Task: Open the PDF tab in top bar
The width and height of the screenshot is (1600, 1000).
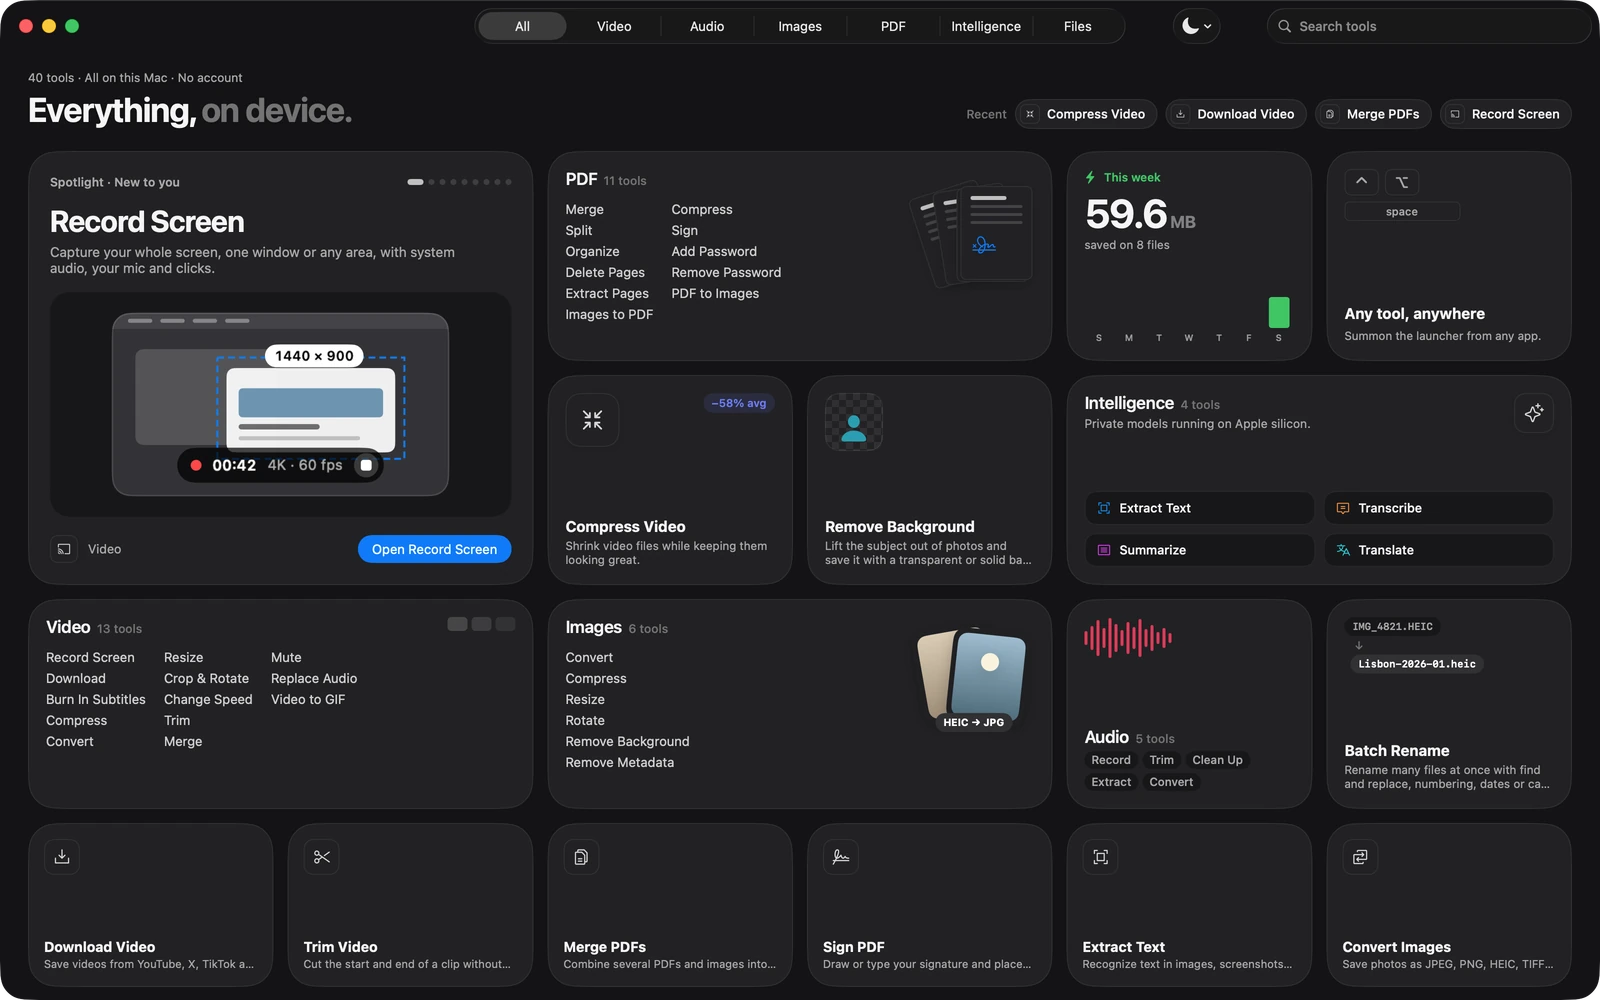Action: click(893, 26)
